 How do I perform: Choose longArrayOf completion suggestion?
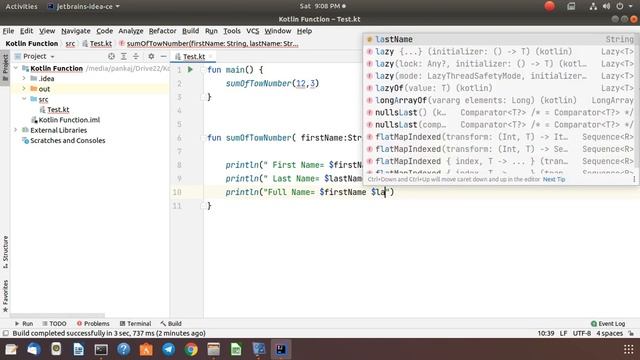click(x=500, y=100)
